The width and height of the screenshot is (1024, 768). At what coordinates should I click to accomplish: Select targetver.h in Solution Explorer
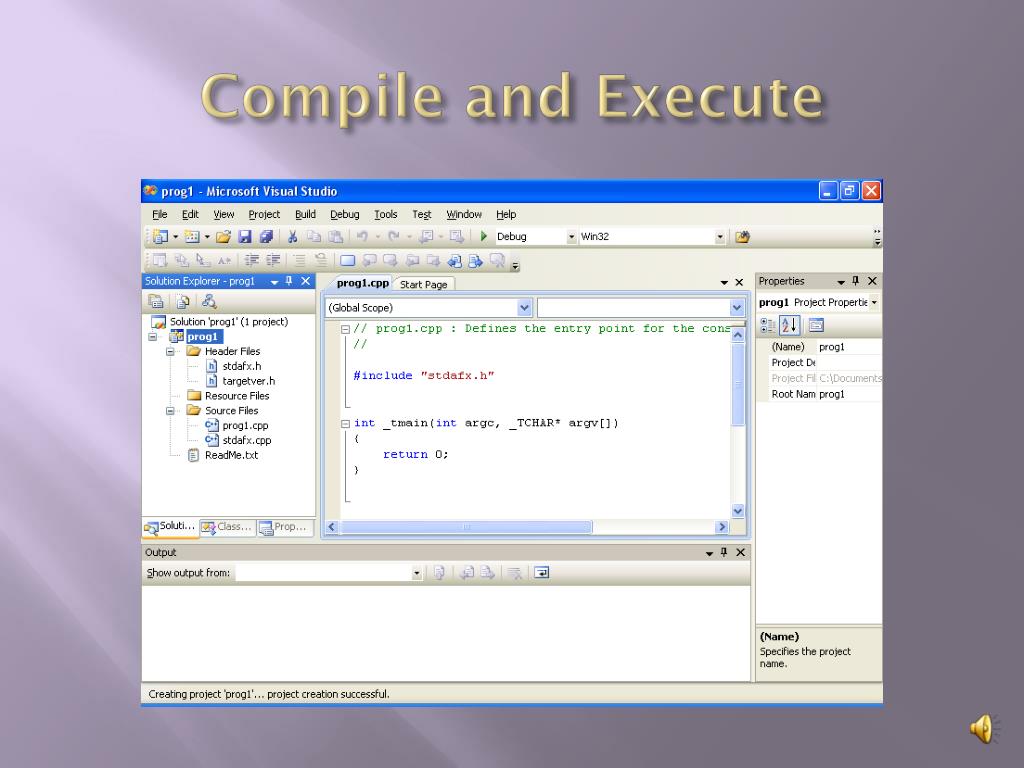click(x=240, y=381)
